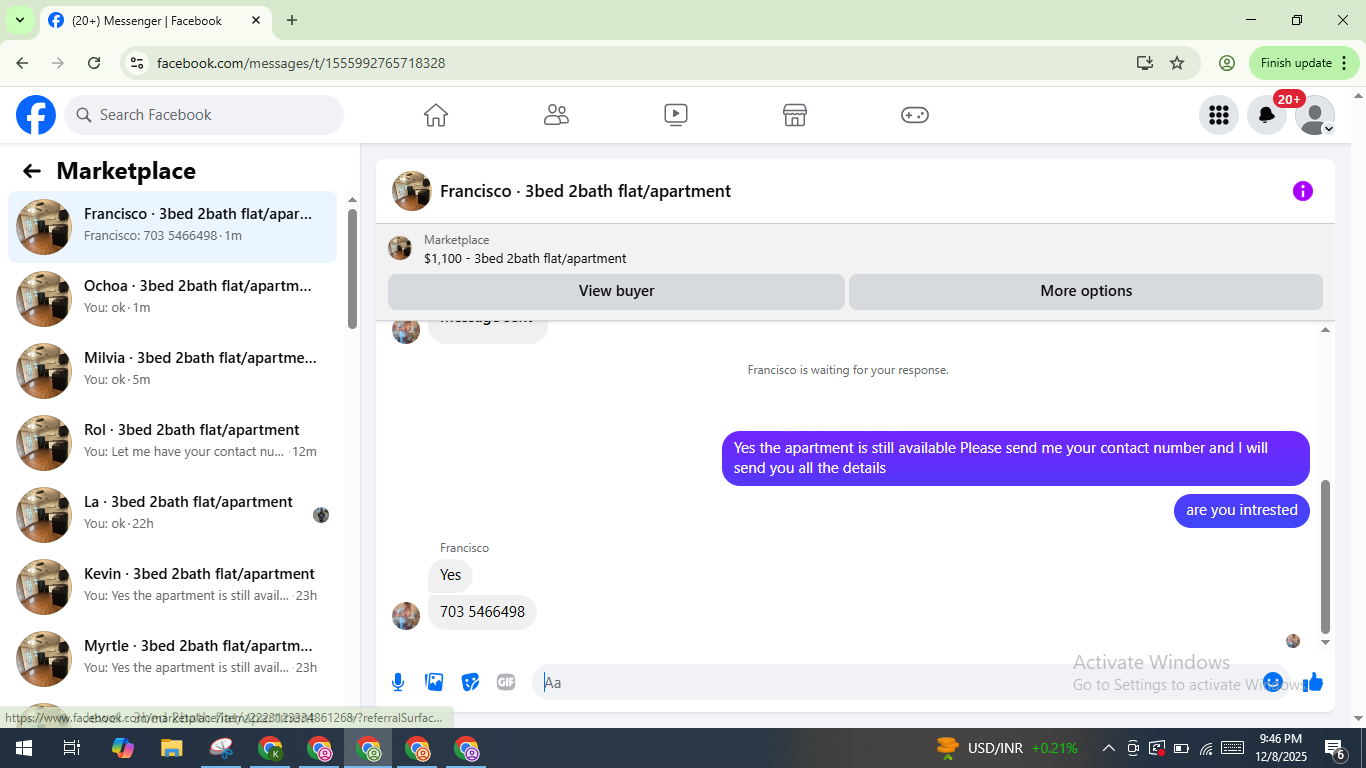Image resolution: width=1366 pixels, height=768 pixels.
Task: Open the tab search dropdown in Chrome
Action: (x=19, y=20)
